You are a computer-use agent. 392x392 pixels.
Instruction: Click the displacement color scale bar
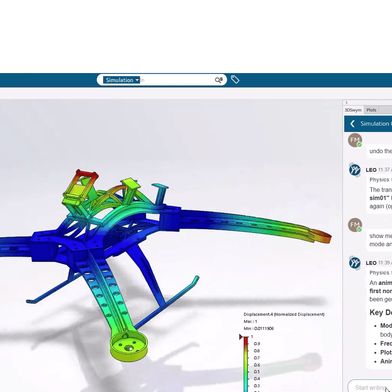pos(246,364)
